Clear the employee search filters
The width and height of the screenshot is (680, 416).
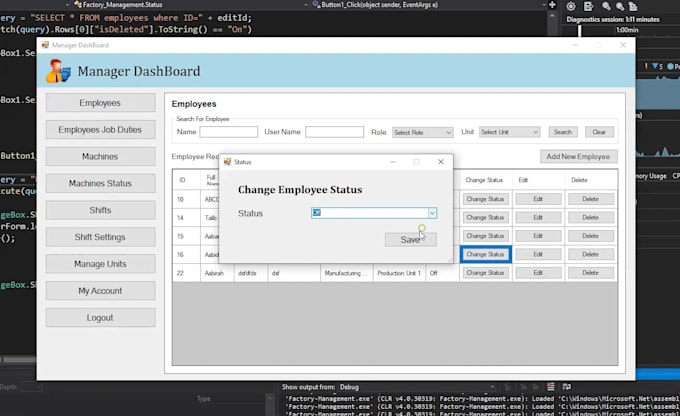coord(598,132)
